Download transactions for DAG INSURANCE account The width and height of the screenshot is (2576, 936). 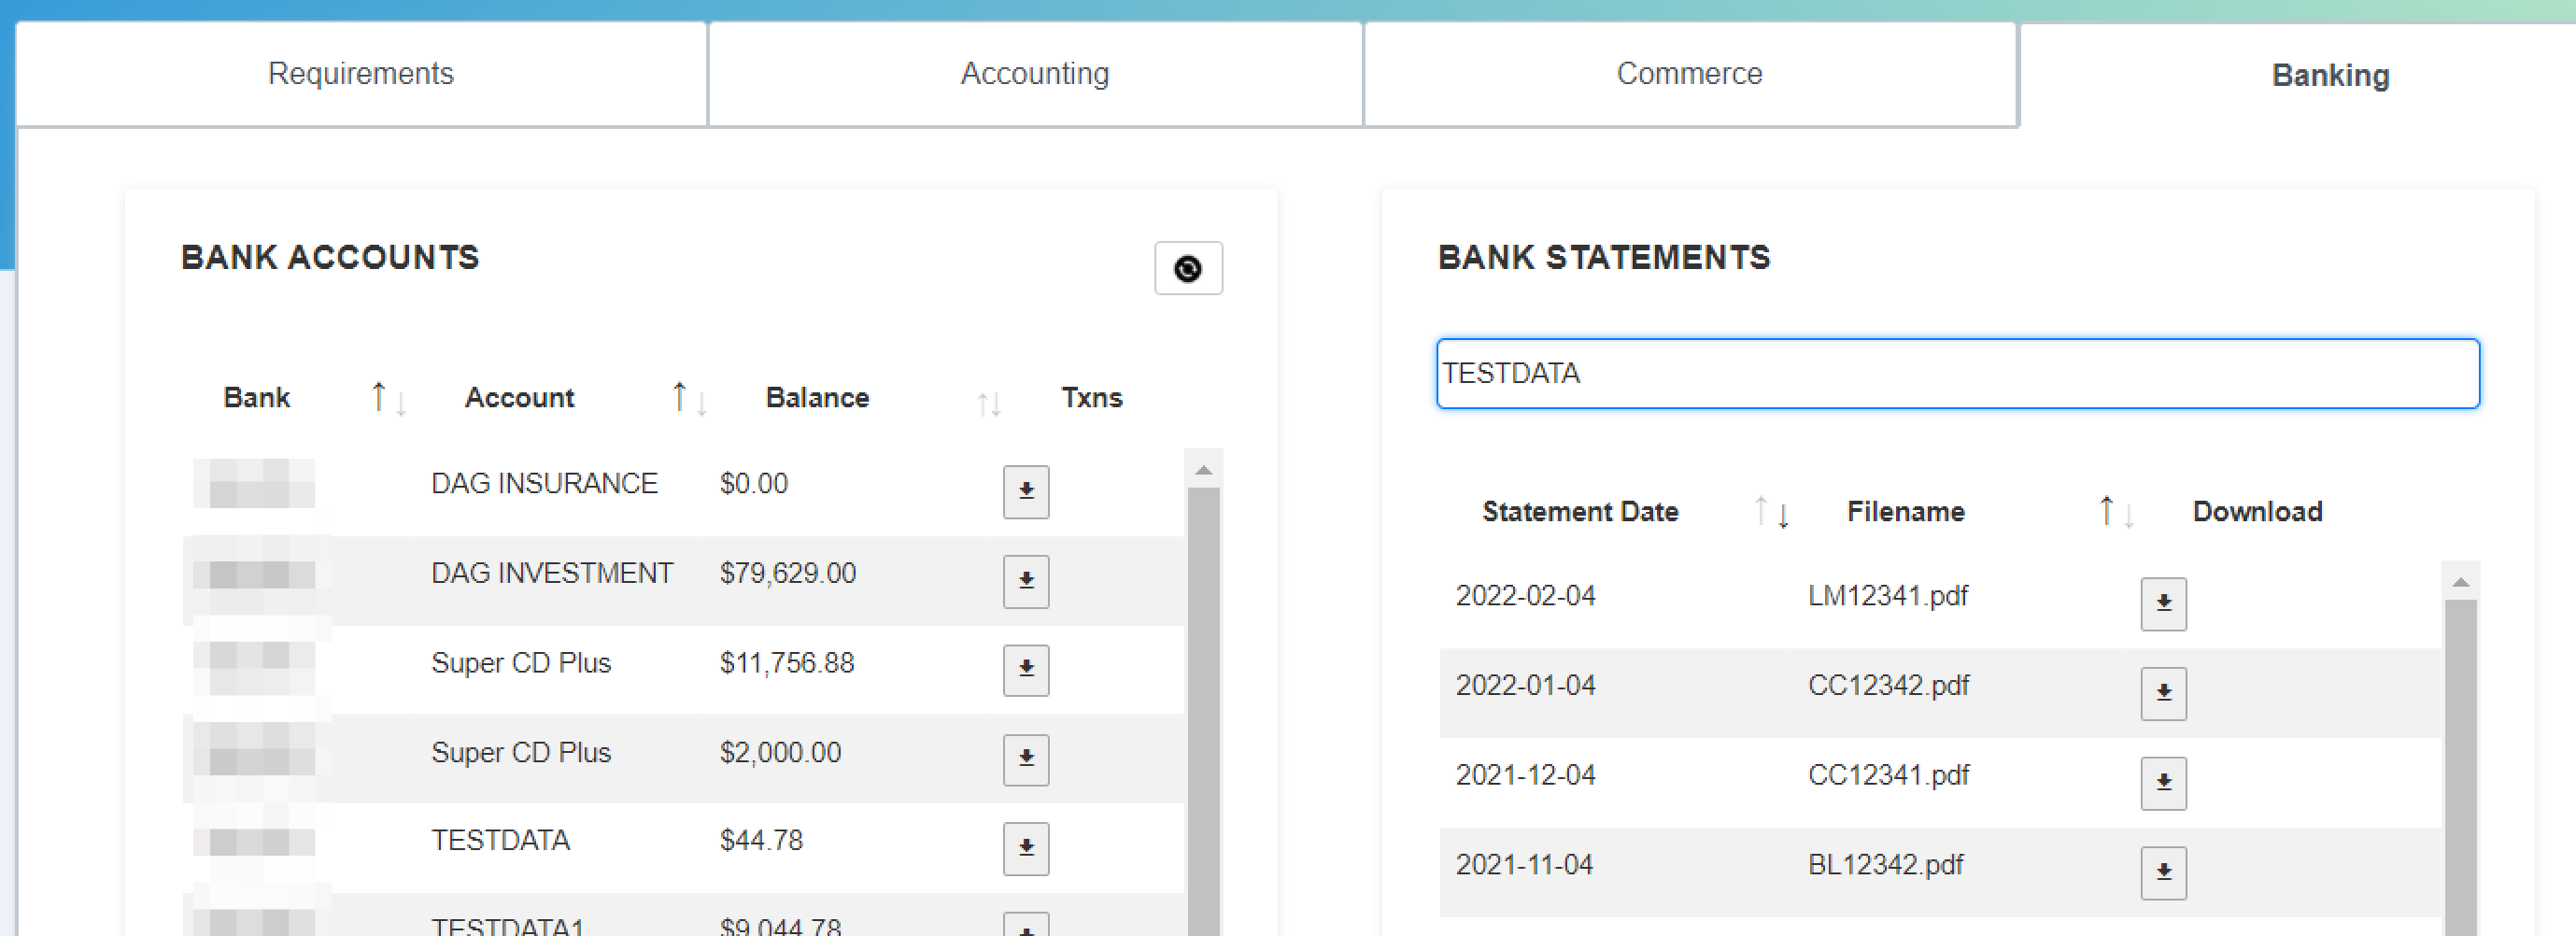point(1026,491)
